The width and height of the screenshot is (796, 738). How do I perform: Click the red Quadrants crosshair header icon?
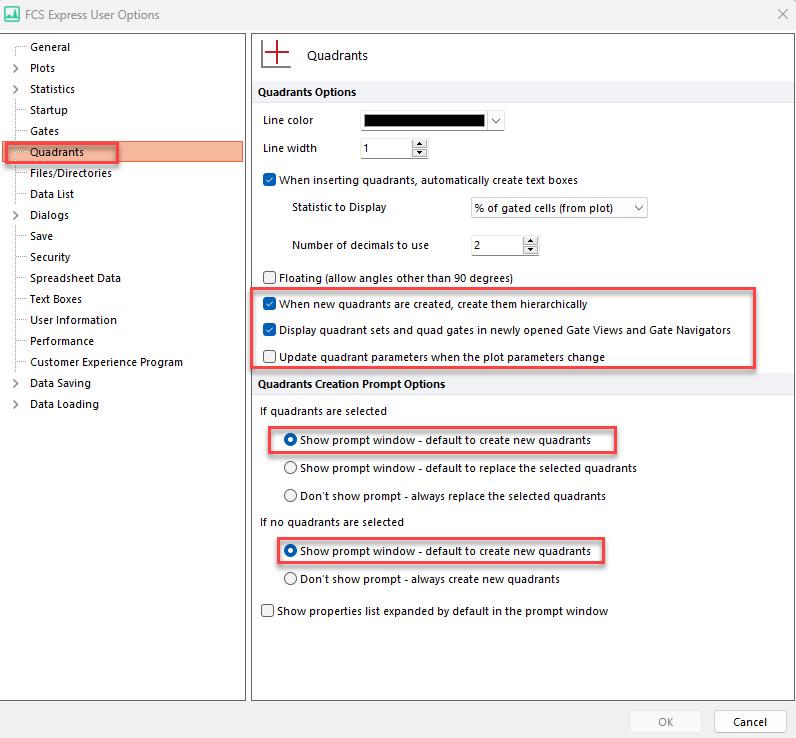point(275,55)
